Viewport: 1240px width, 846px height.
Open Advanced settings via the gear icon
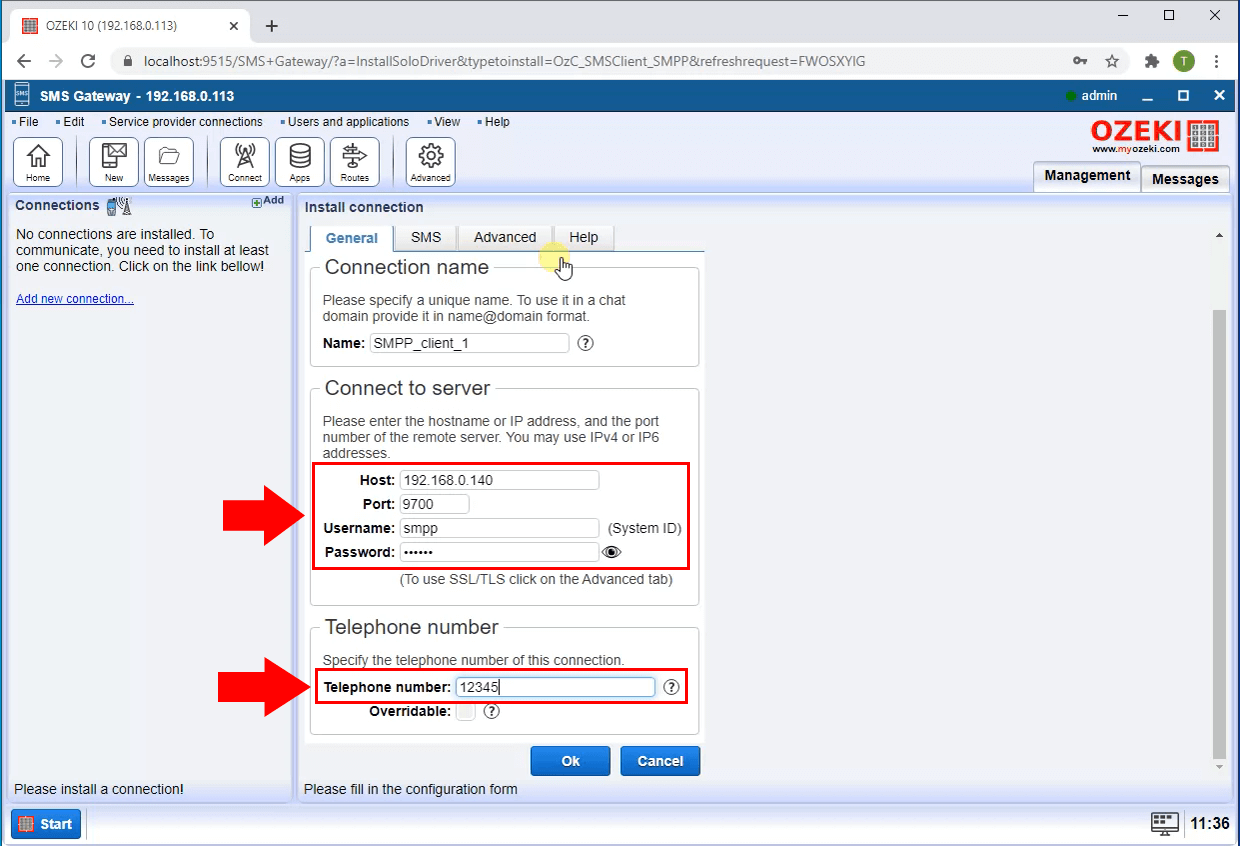coord(429,160)
